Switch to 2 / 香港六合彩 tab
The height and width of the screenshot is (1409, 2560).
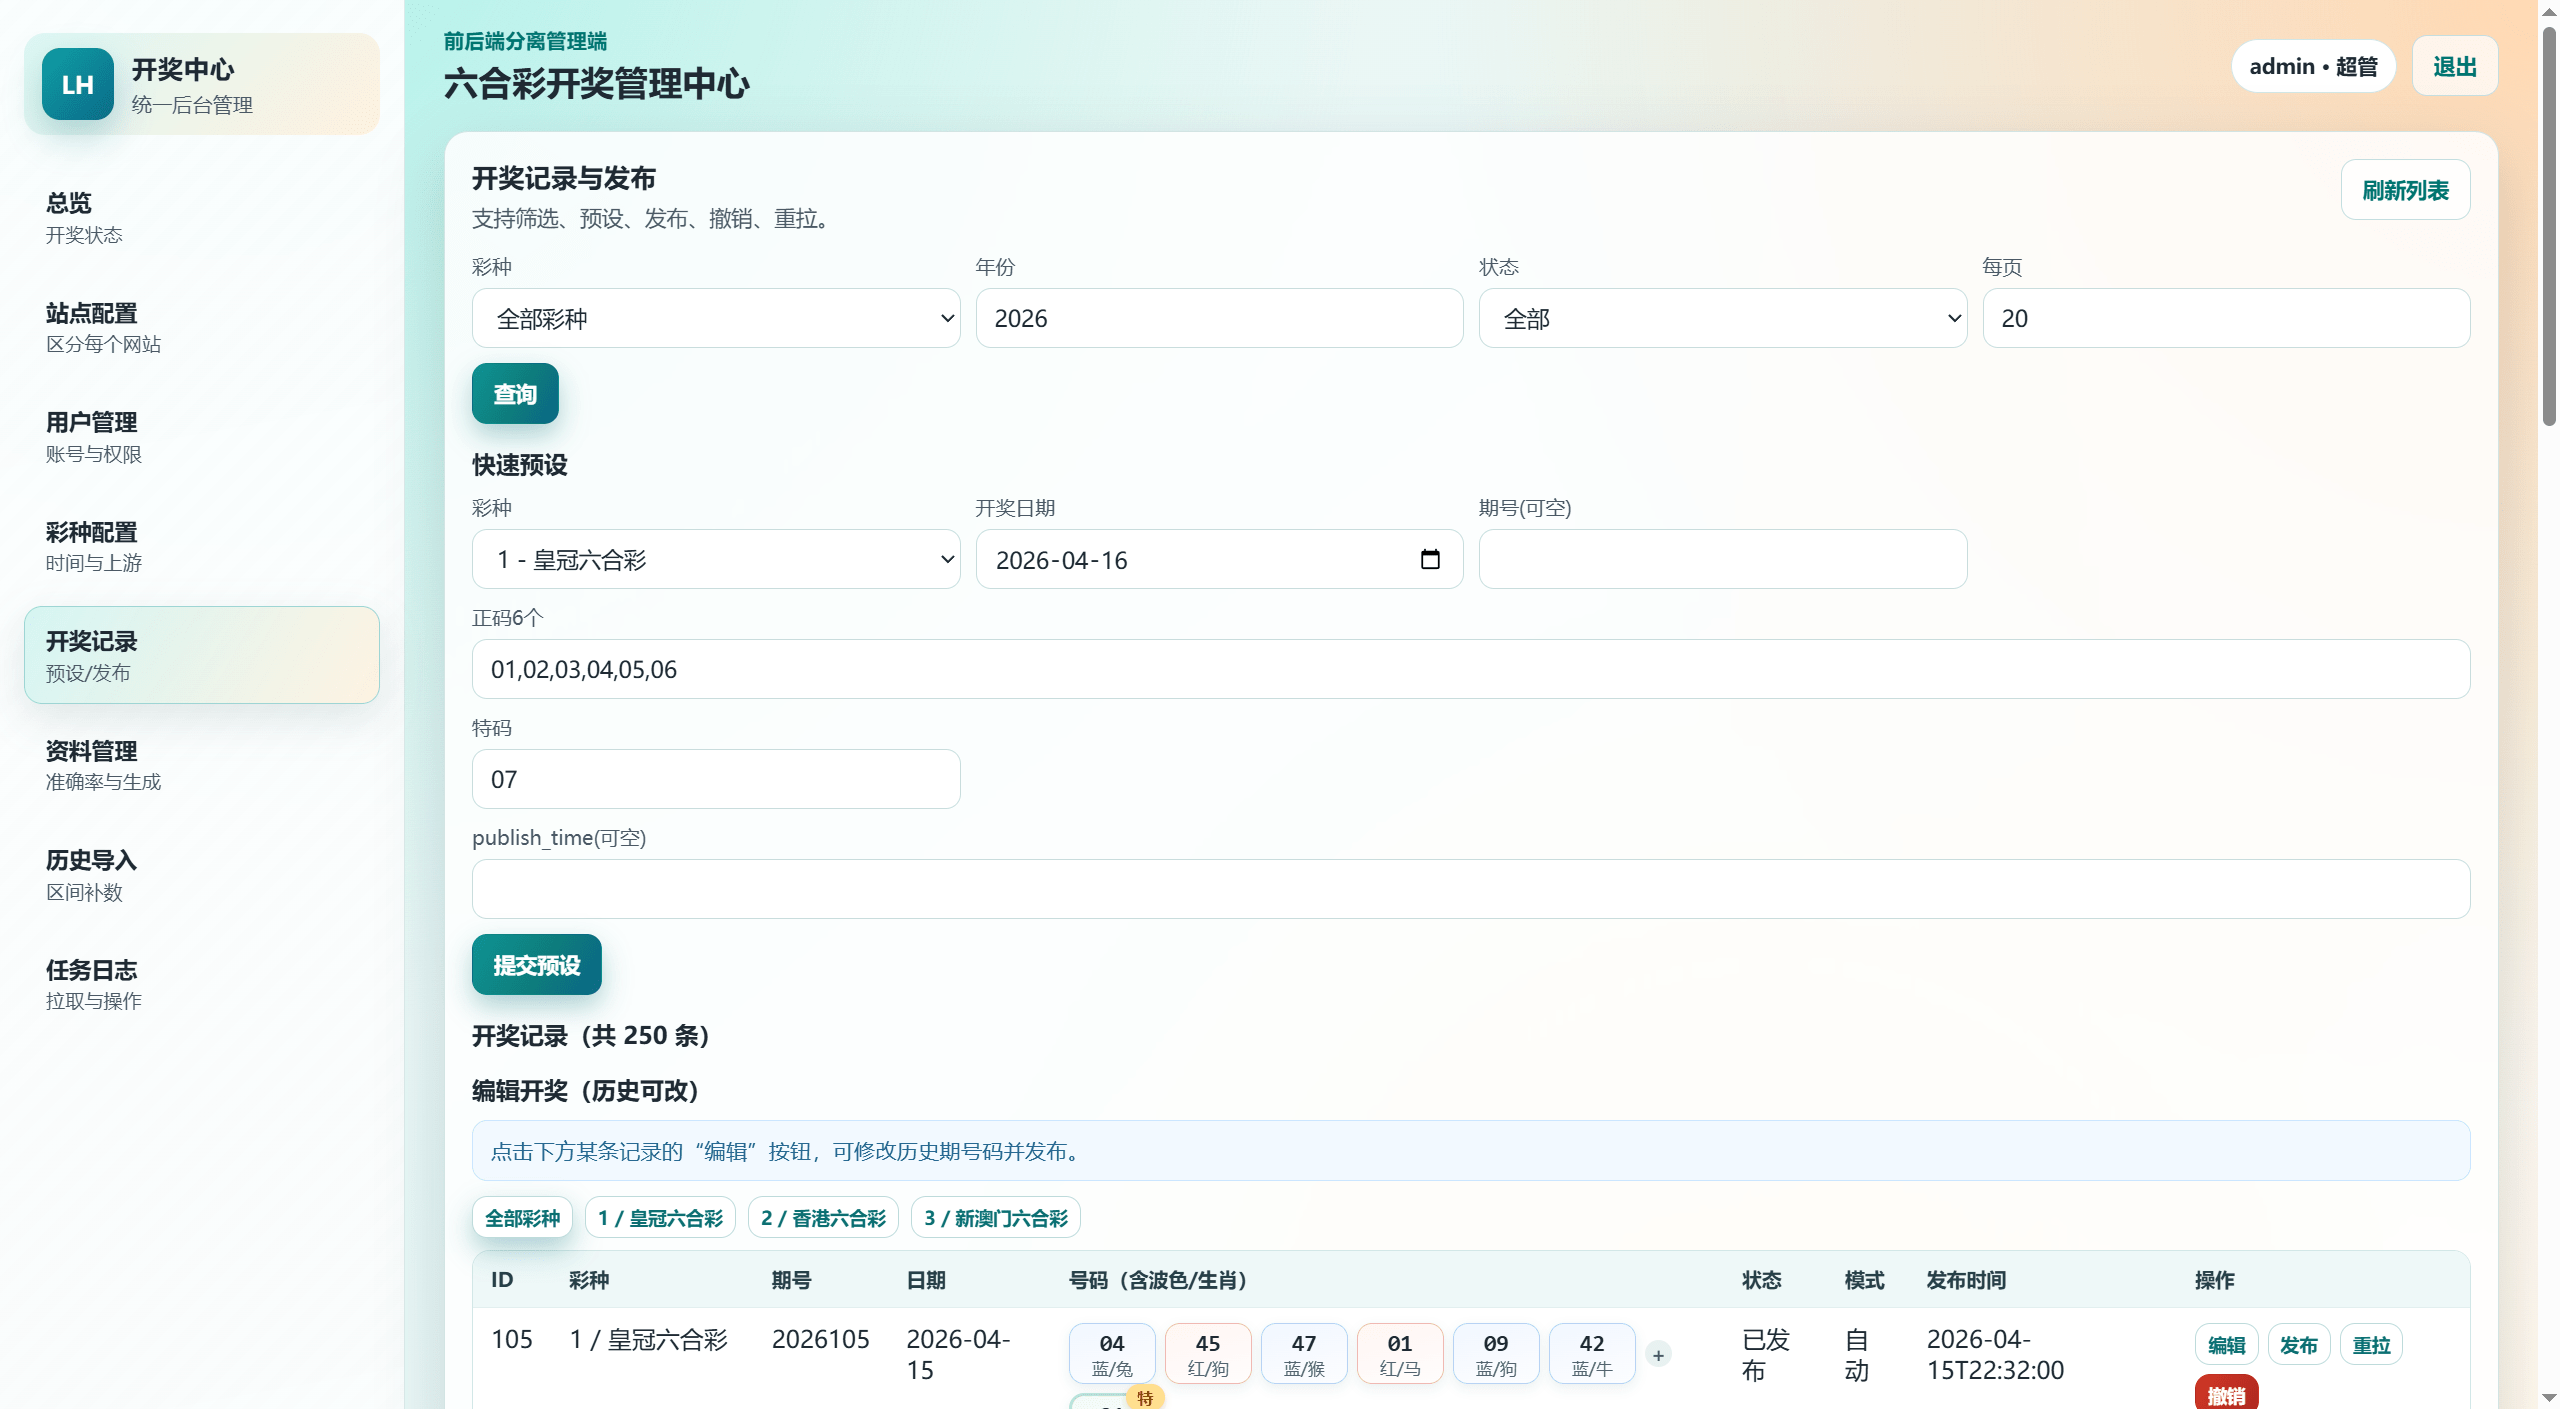823,1217
